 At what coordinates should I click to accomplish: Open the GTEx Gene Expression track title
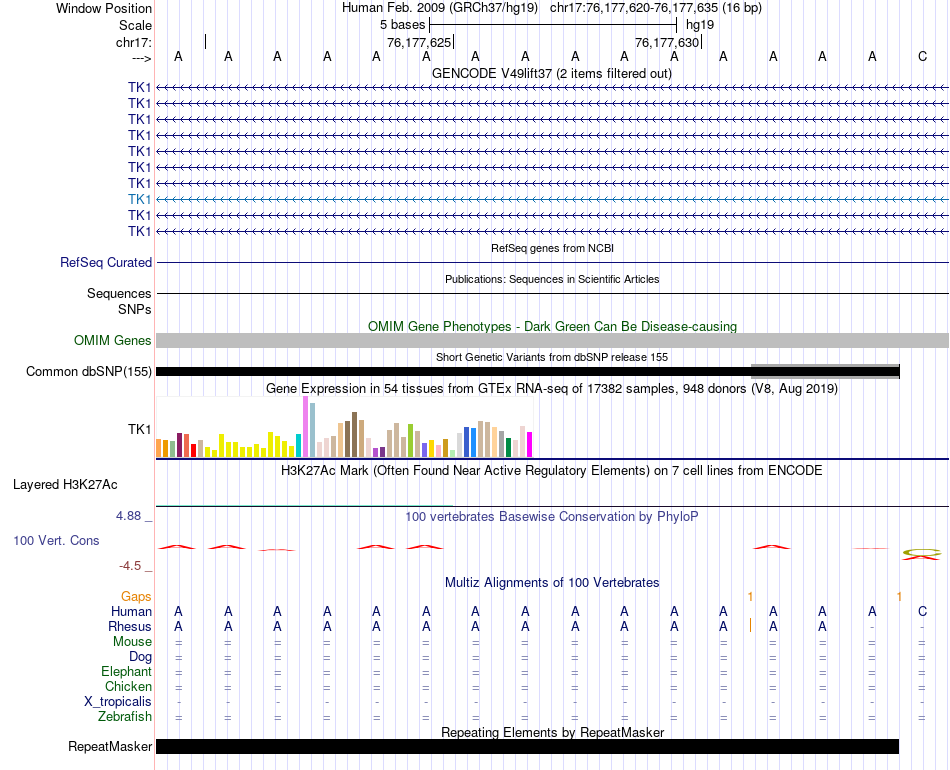pyautogui.click(x=552, y=388)
